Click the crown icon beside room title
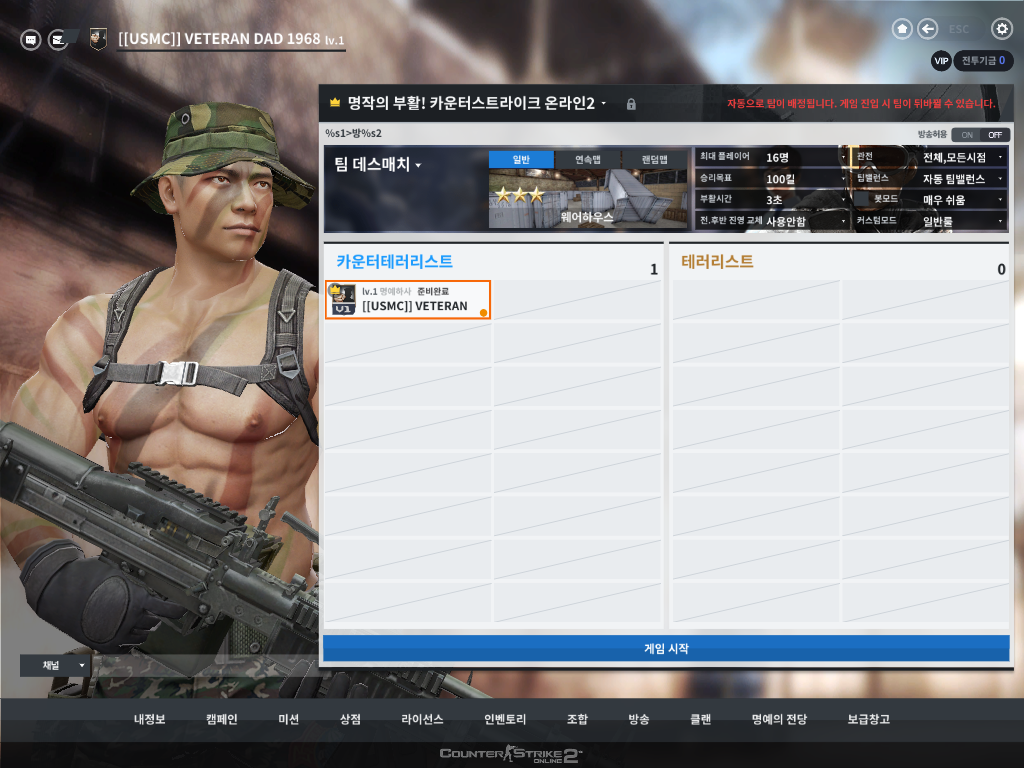1024x768 pixels. coord(335,102)
